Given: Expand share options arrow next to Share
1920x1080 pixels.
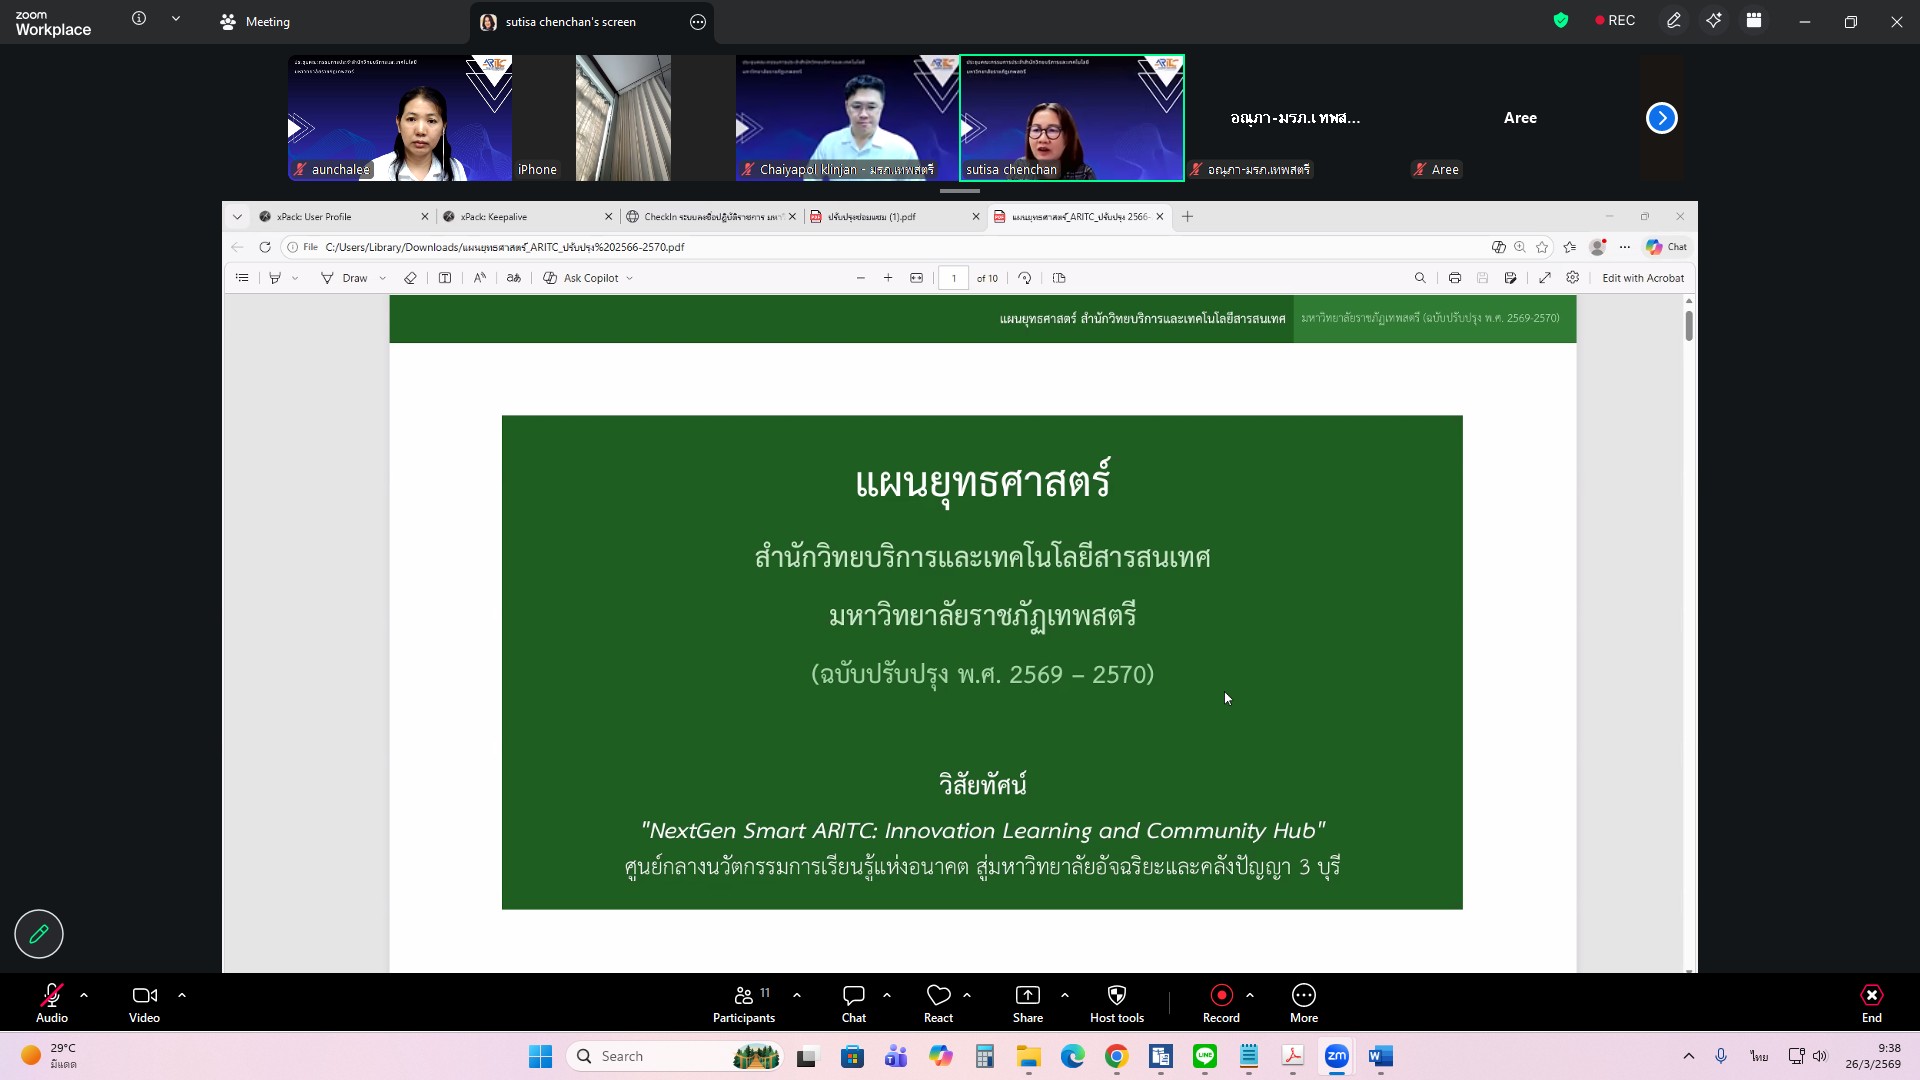Looking at the screenshot, I should [x=1064, y=995].
